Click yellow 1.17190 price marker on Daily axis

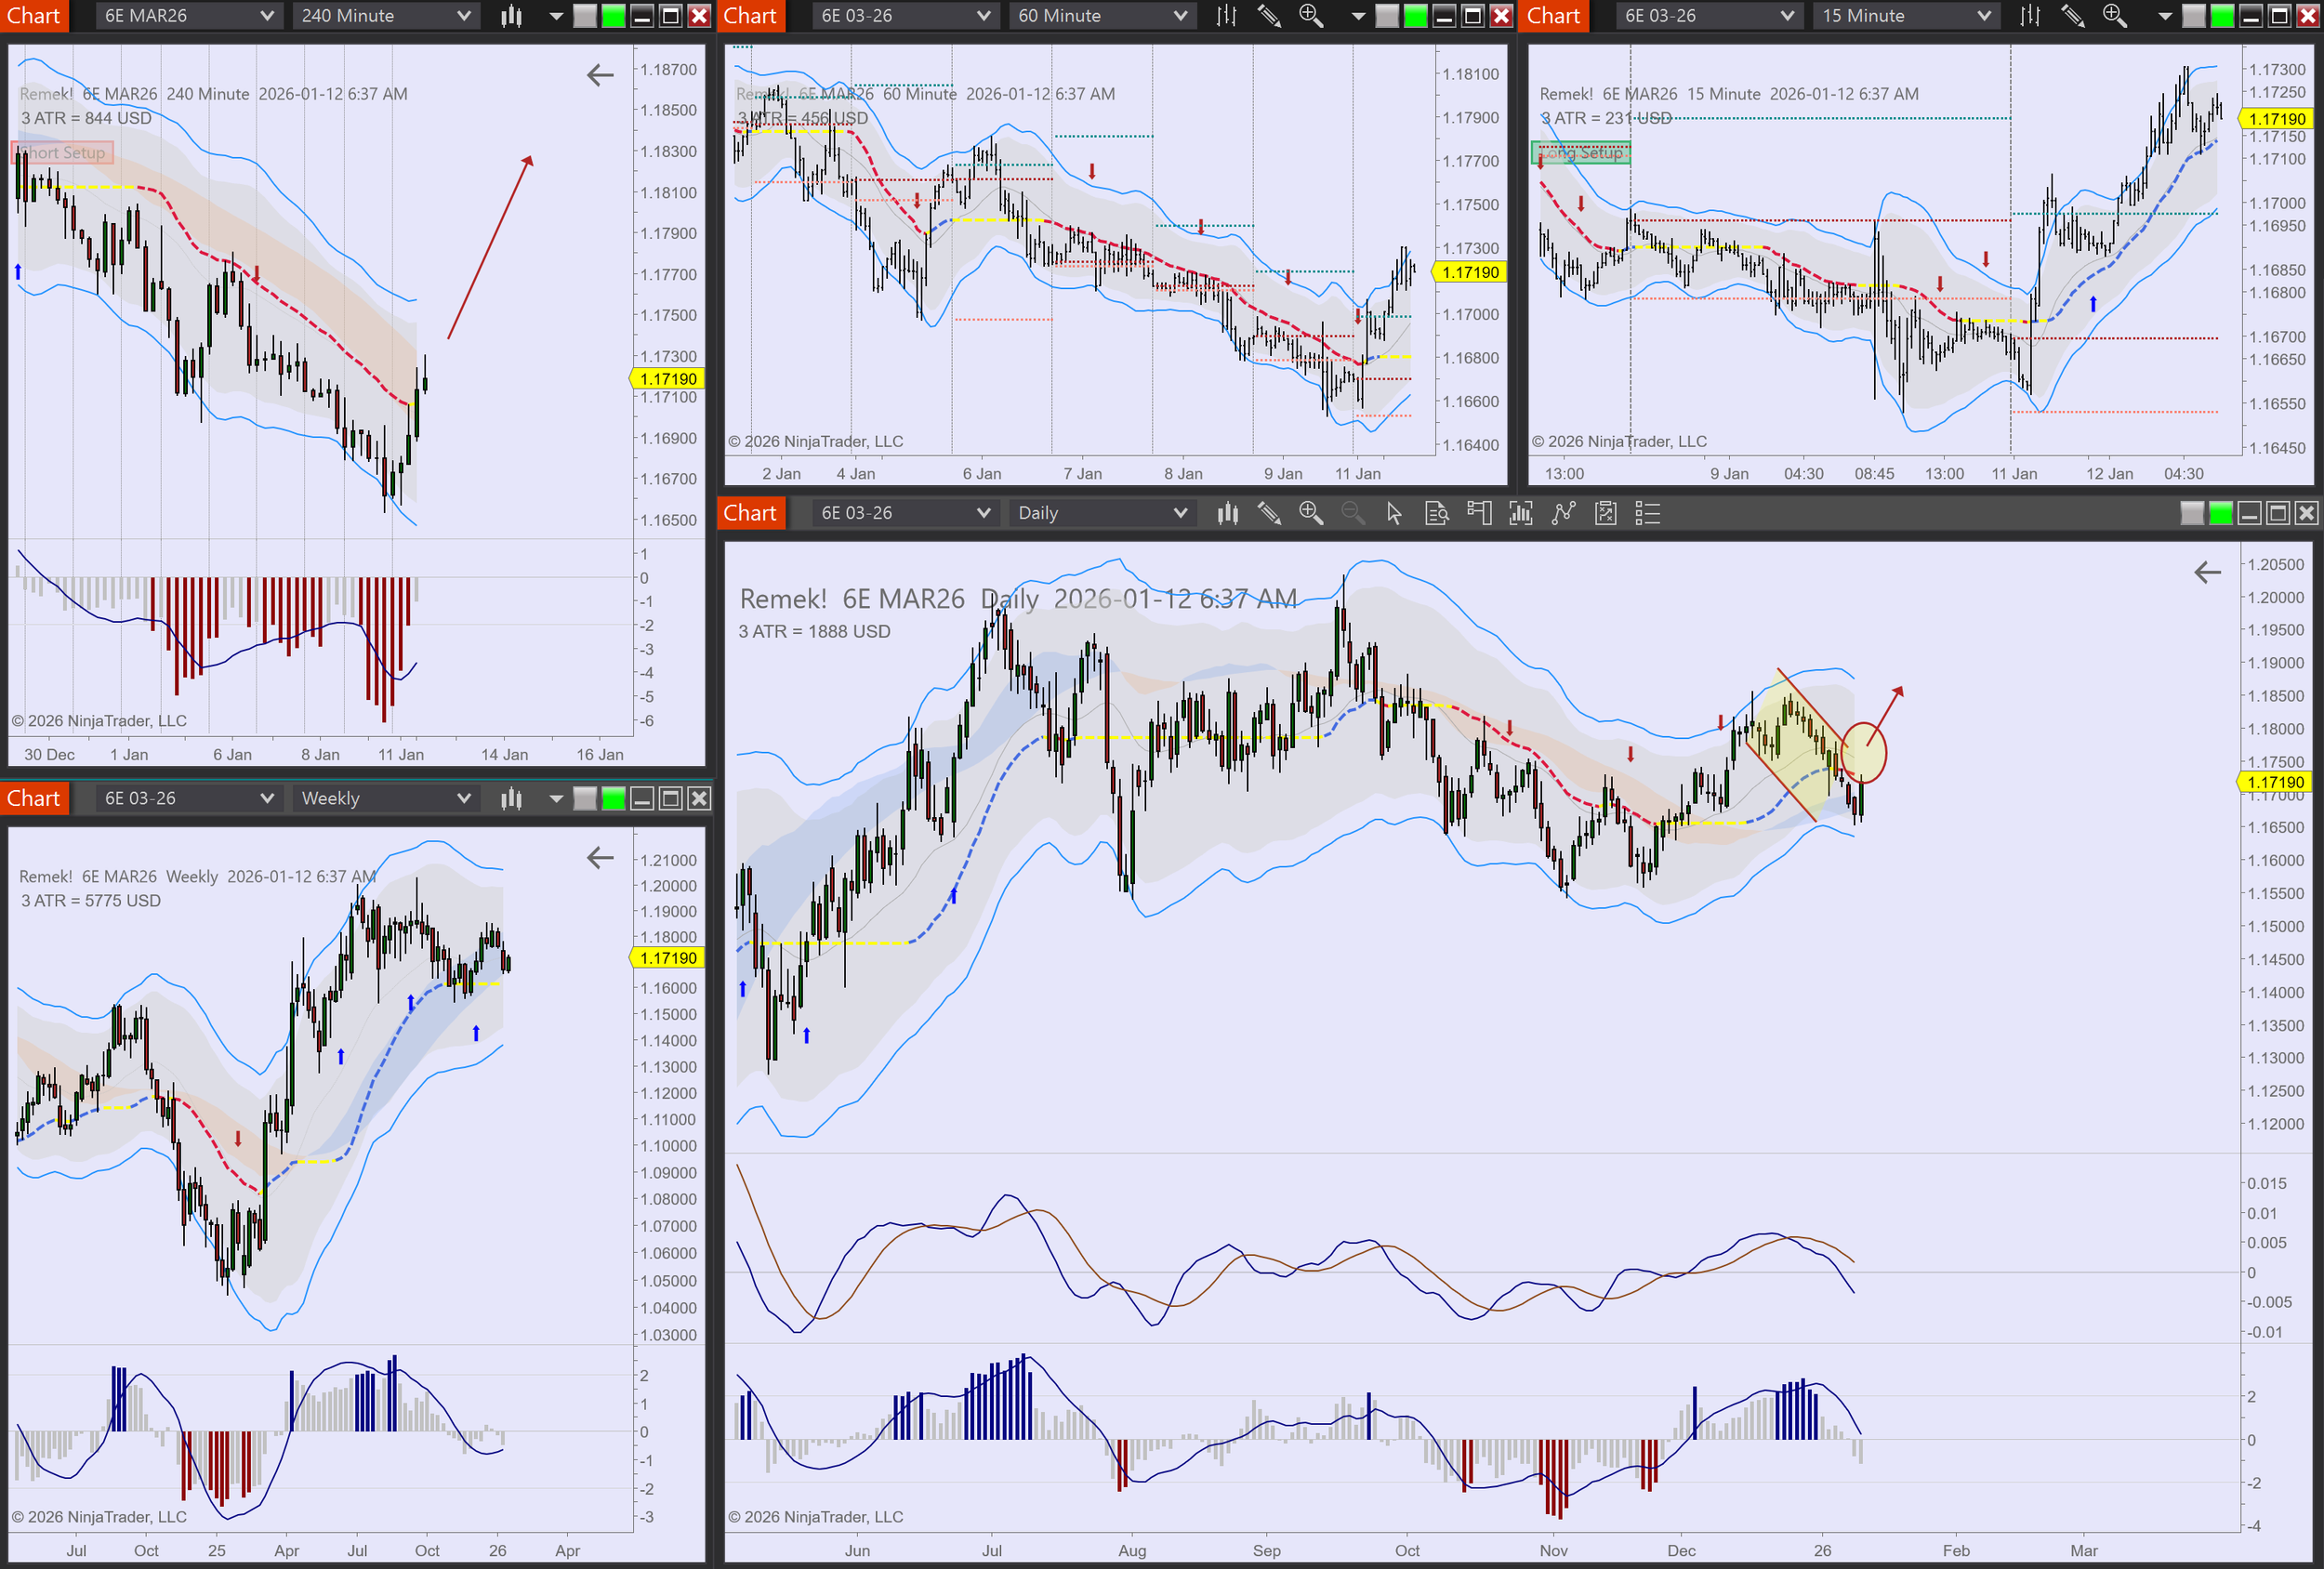[2275, 782]
